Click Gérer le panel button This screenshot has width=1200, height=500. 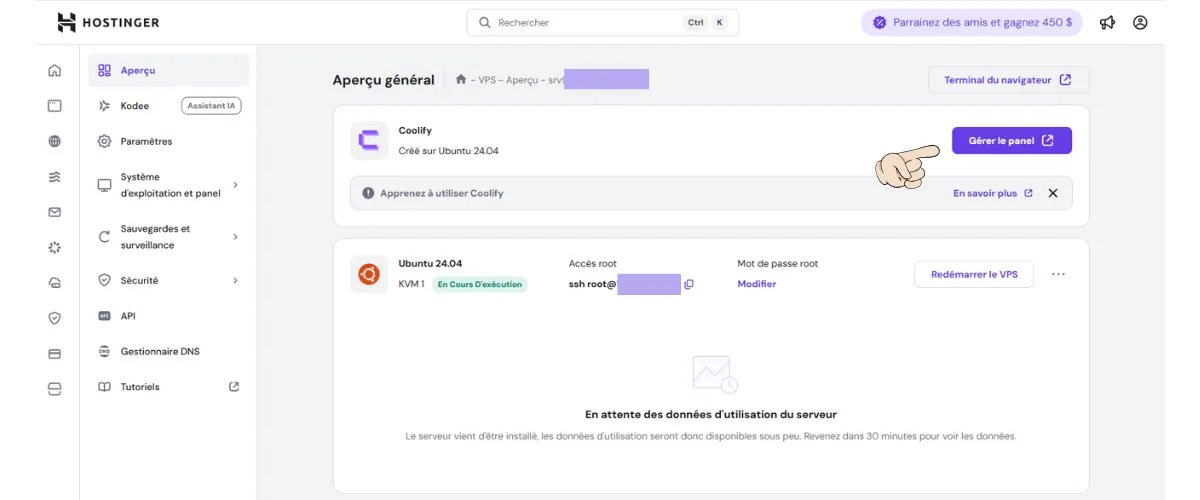coord(1012,141)
